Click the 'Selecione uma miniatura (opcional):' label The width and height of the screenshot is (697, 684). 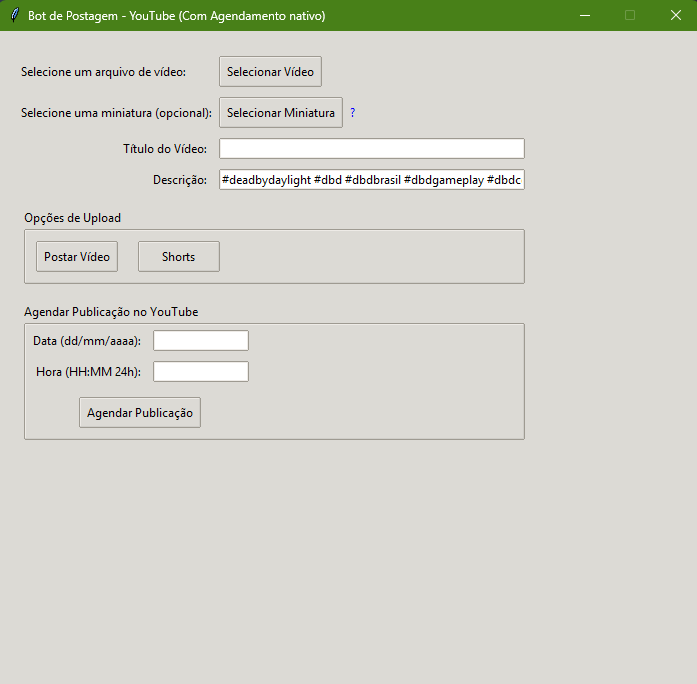point(116,113)
